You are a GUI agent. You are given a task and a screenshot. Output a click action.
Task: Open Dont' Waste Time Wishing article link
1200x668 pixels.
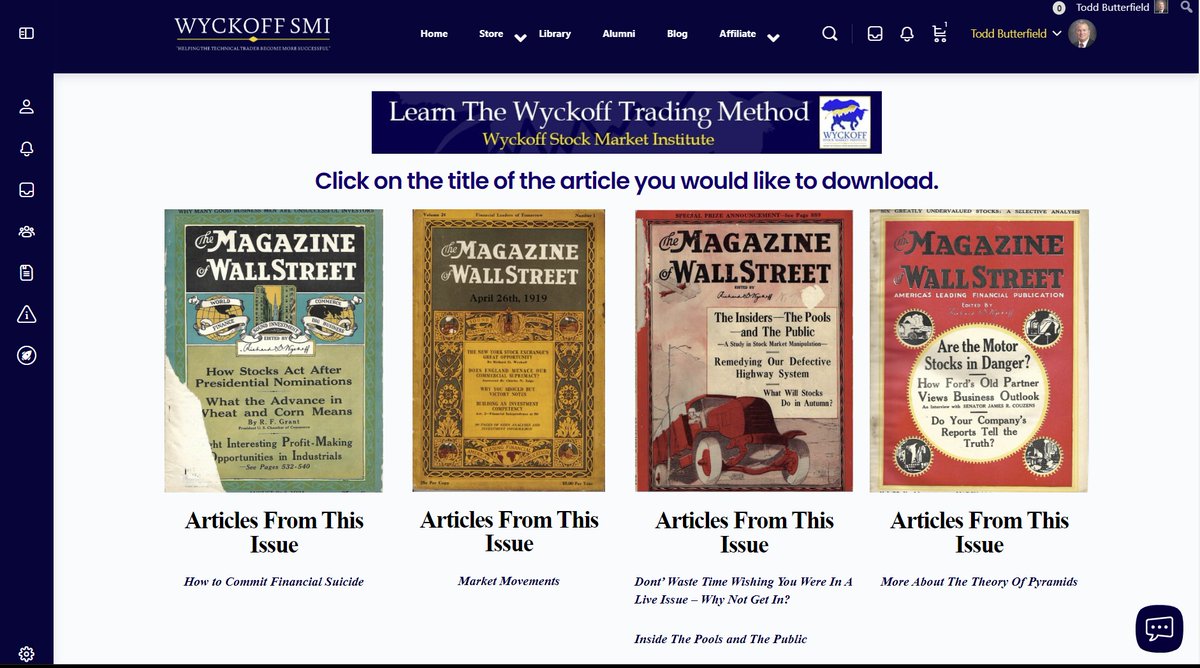pyautogui.click(x=744, y=590)
